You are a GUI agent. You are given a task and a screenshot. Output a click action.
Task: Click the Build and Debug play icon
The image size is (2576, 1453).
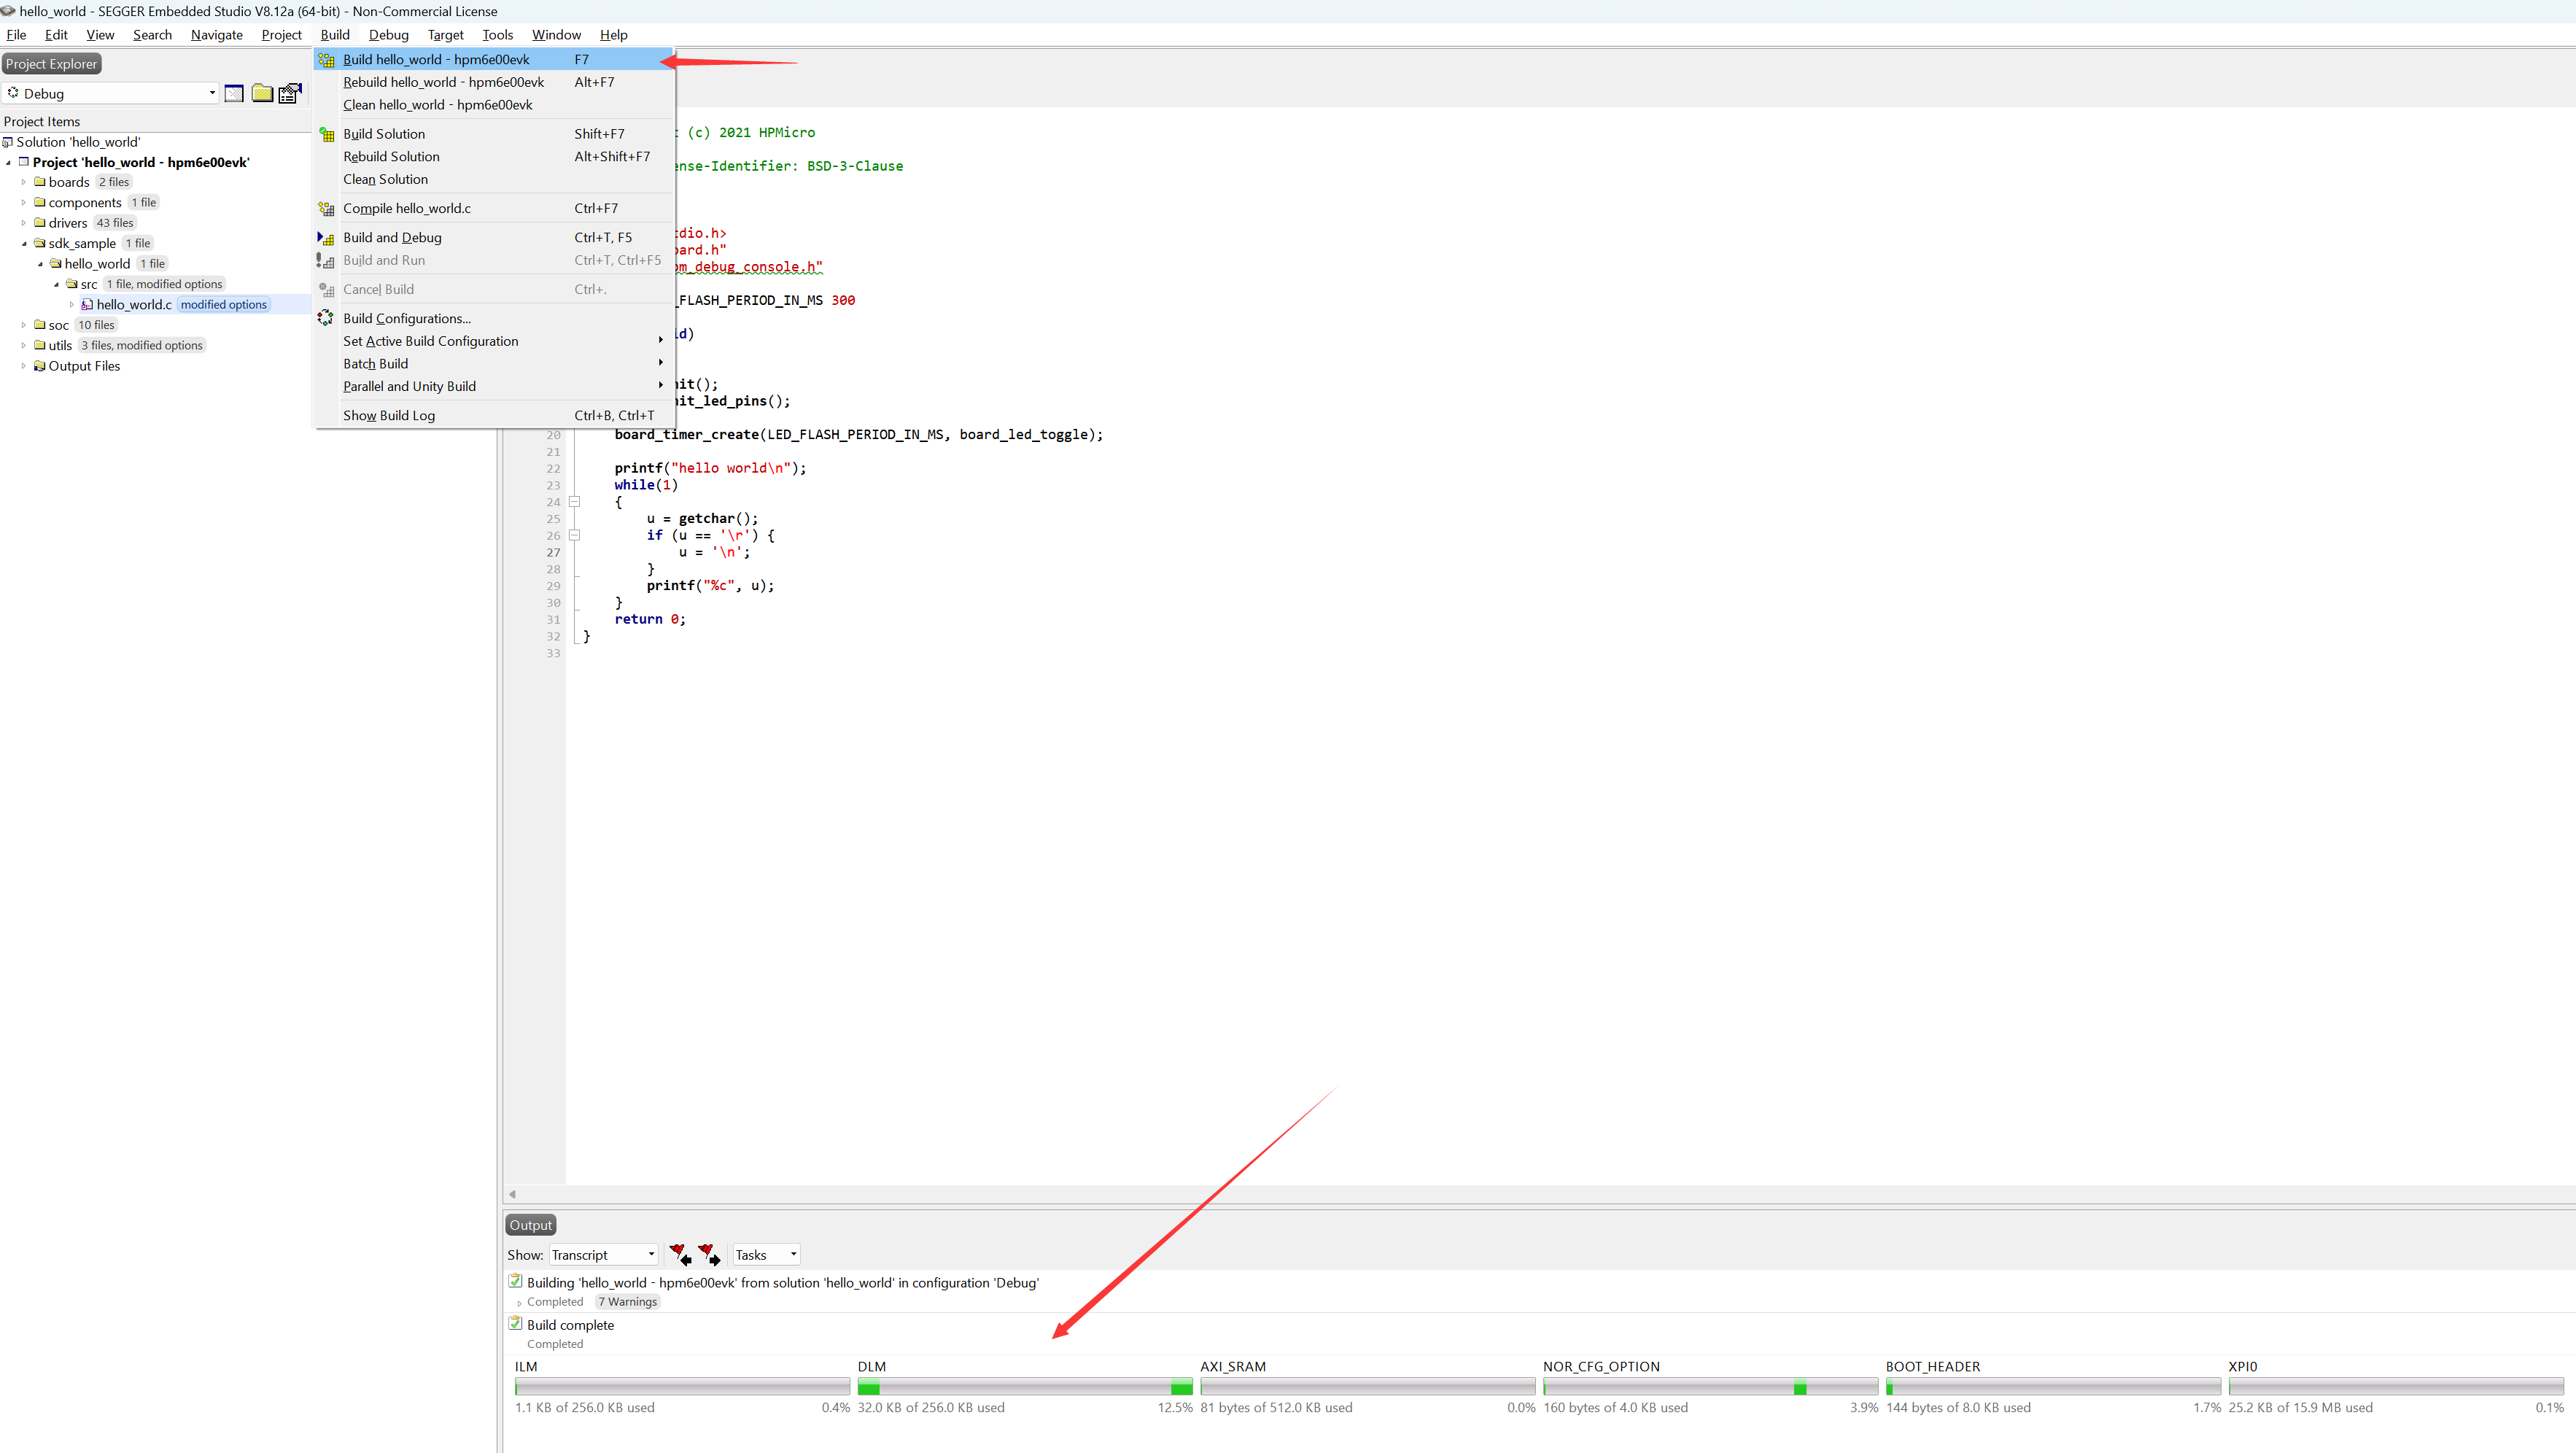(x=326, y=238)
